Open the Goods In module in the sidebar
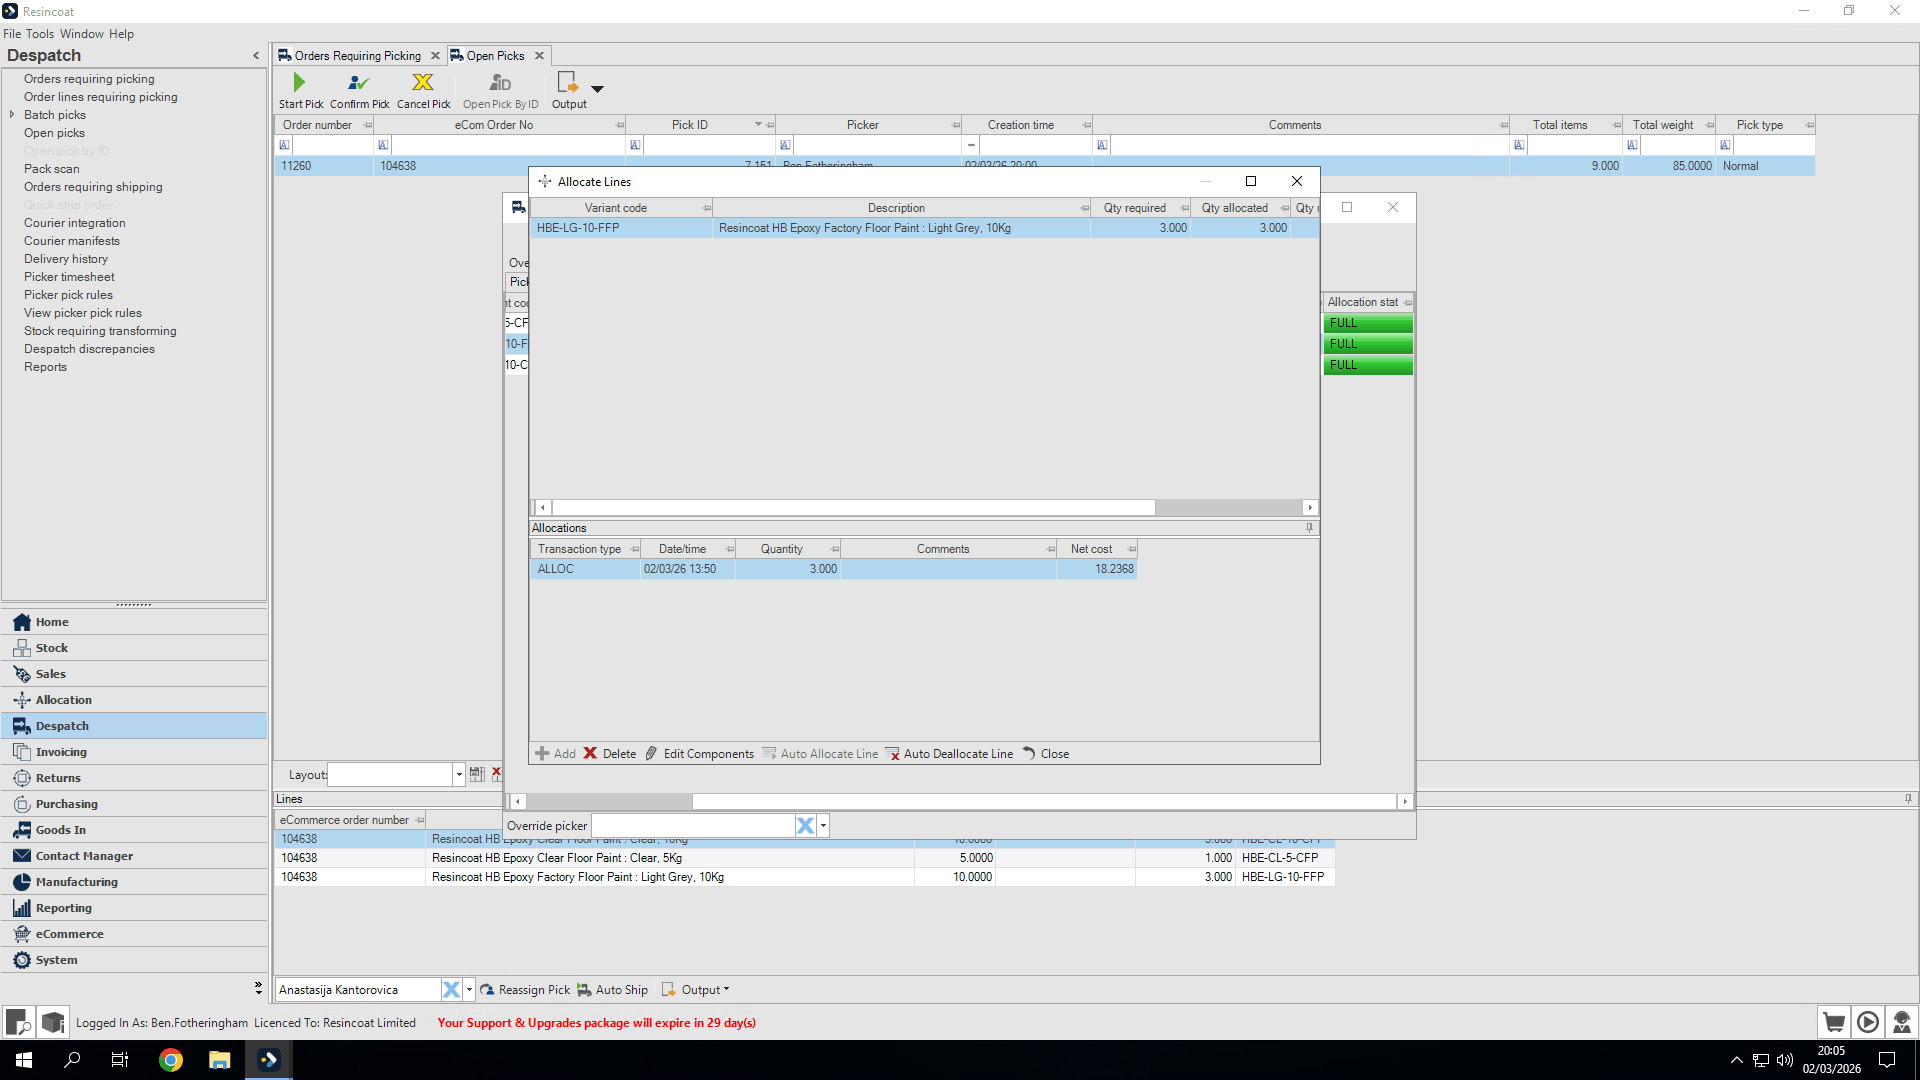The image size is (1920, 1080). [134, 830]
